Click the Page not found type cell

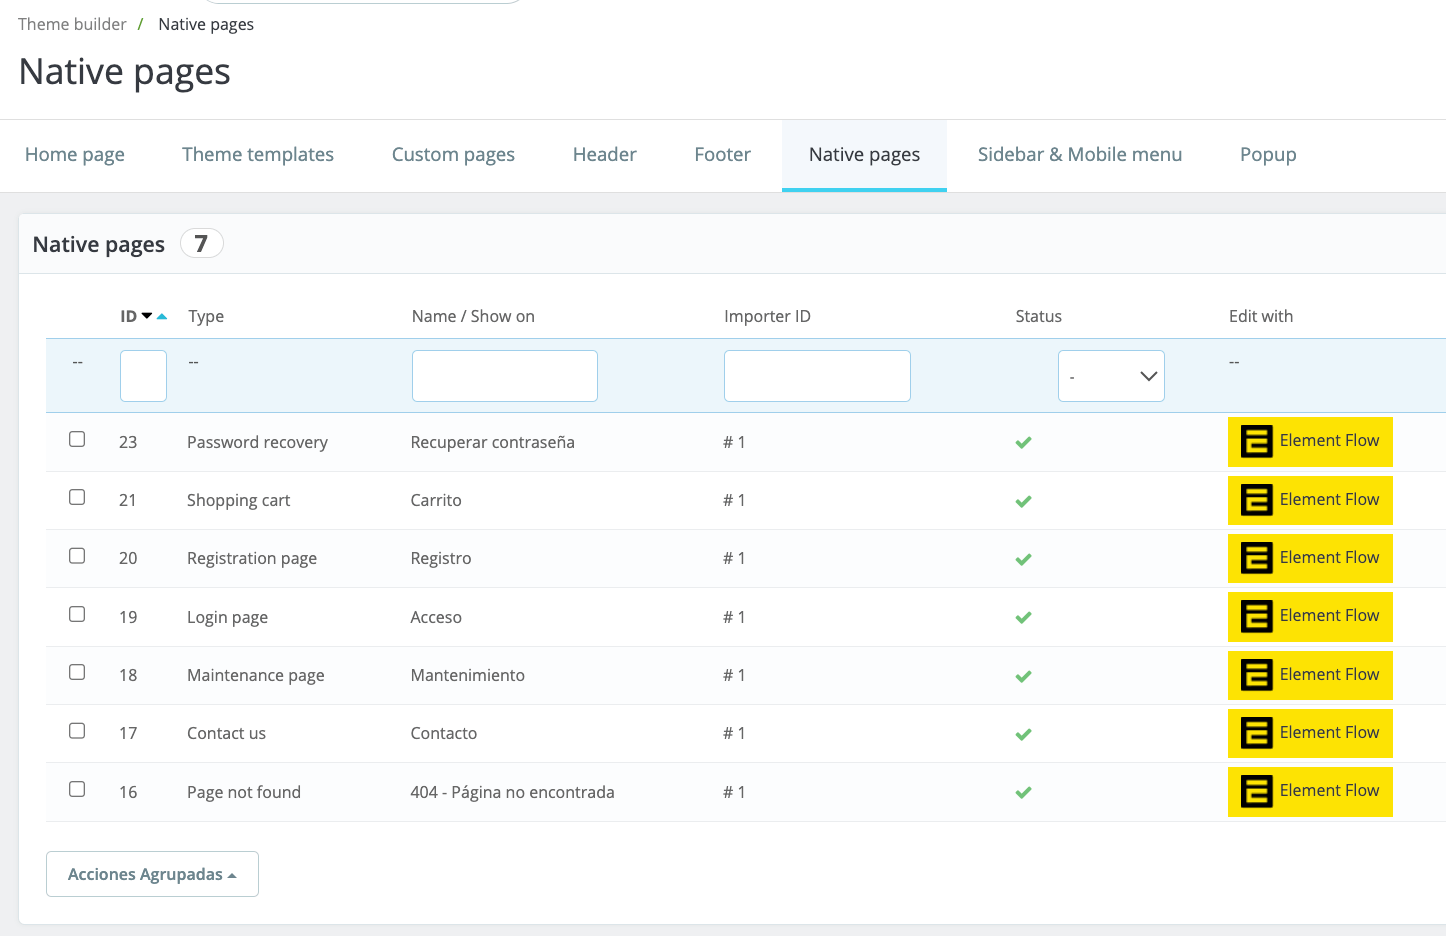(x=244, y=792)
